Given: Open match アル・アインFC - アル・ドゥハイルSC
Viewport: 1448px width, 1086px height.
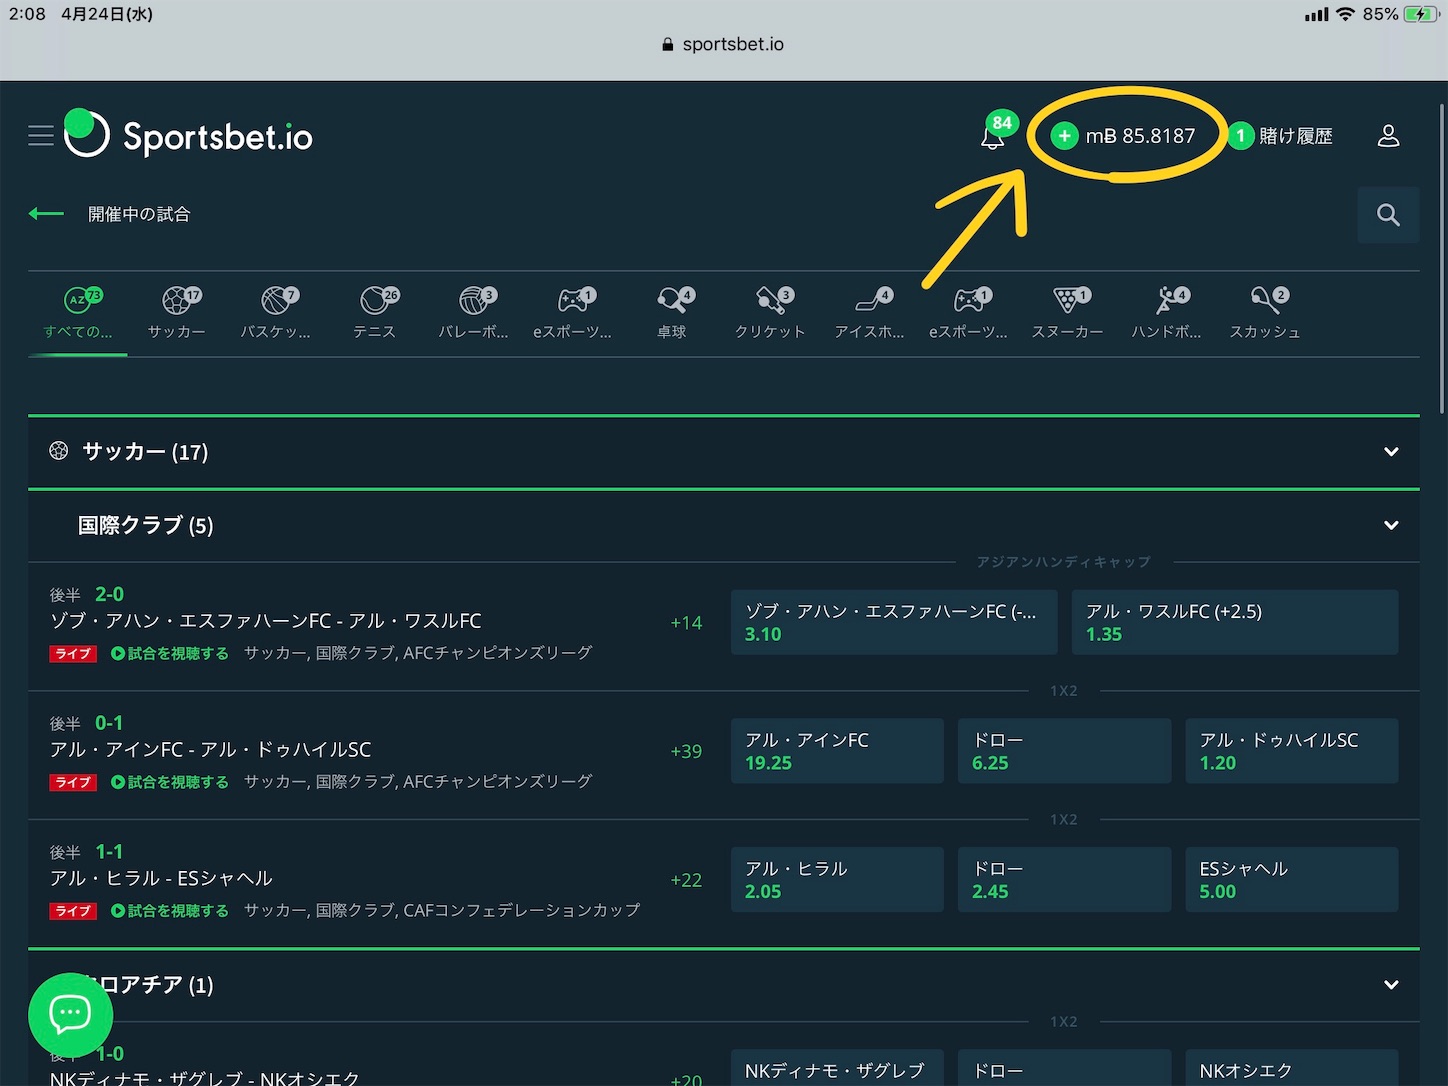Looking at the screenshot, I should tap(211, 750).
